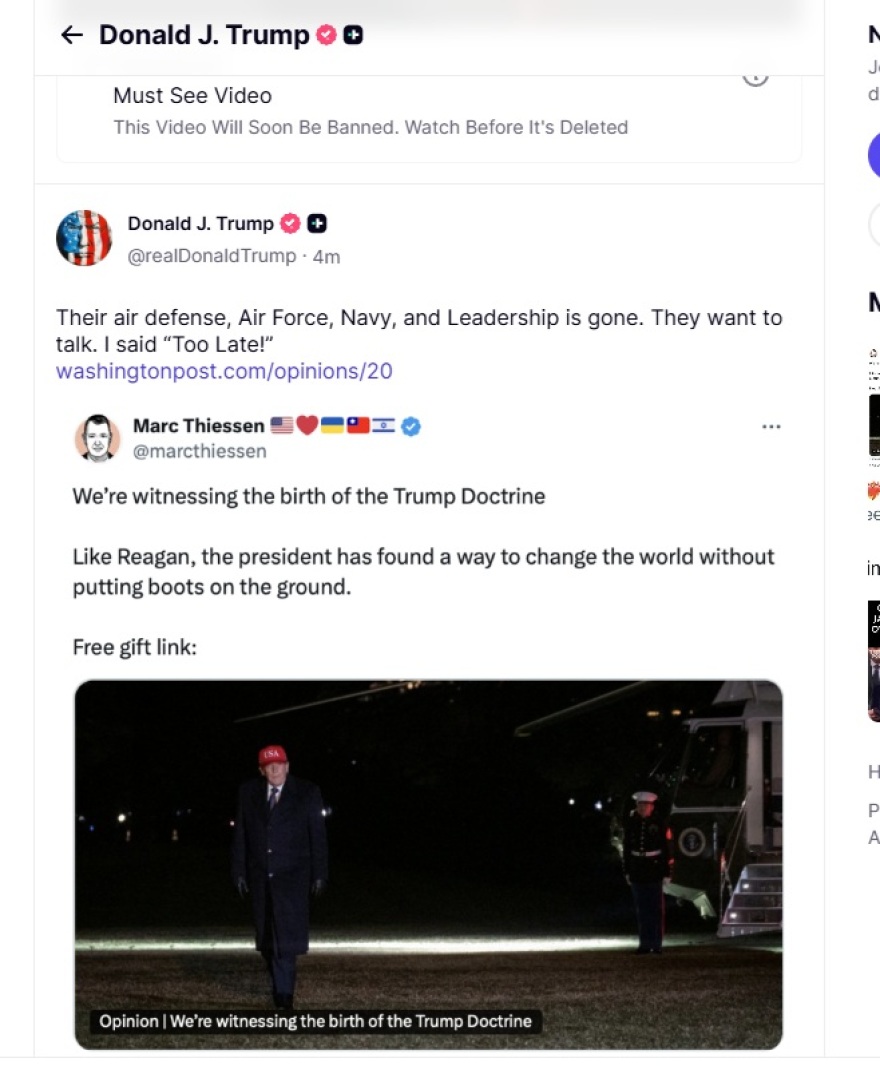Open the flag-painted profile avatar on the post
The height and width of the screenshot is (1066, 880).
click(84, 238)
